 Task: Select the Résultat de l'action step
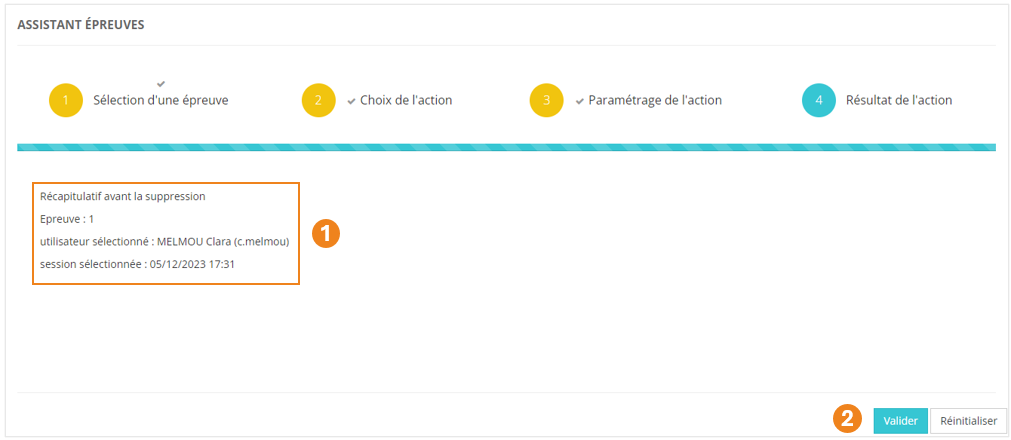pos(898,101)
